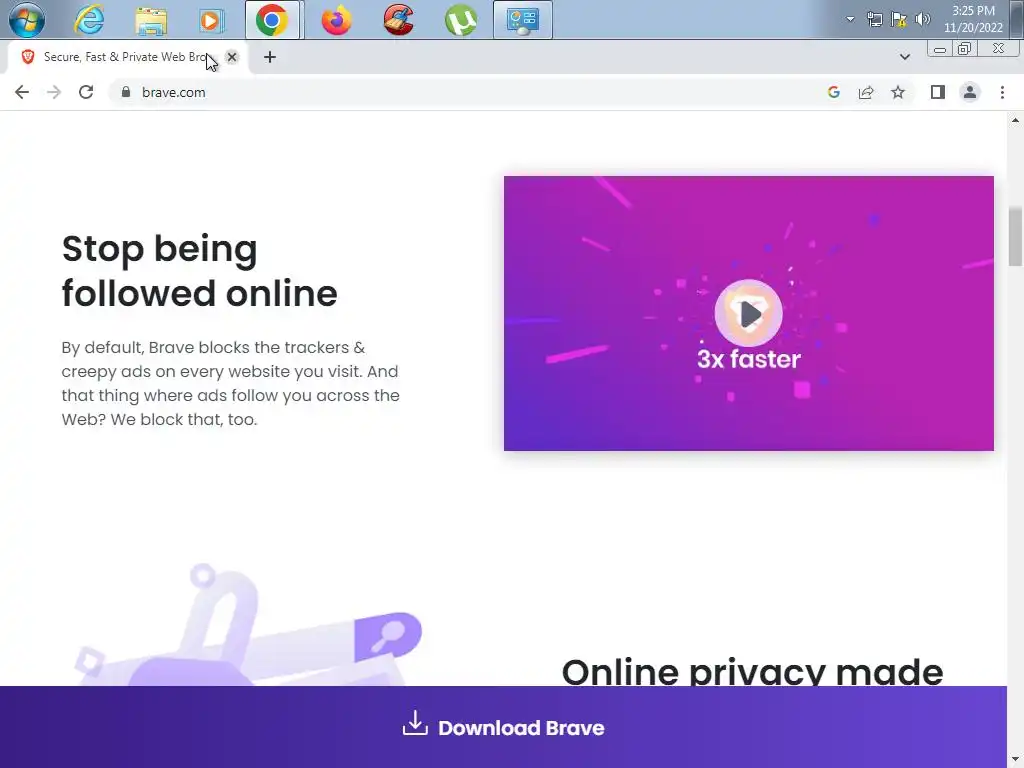1024x768 pixels.
Task: Click the page scrollbar thumb
Action: coord(1015,236)
